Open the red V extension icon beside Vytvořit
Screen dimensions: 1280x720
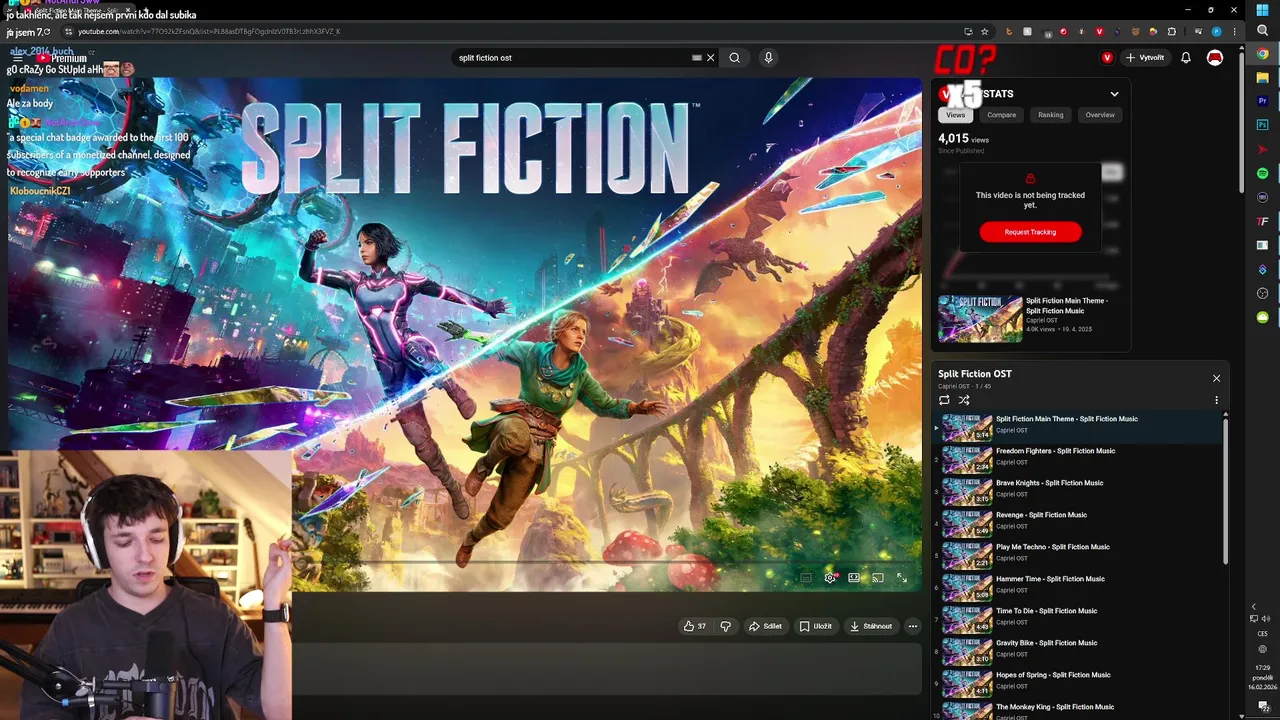pos(1107,58)
